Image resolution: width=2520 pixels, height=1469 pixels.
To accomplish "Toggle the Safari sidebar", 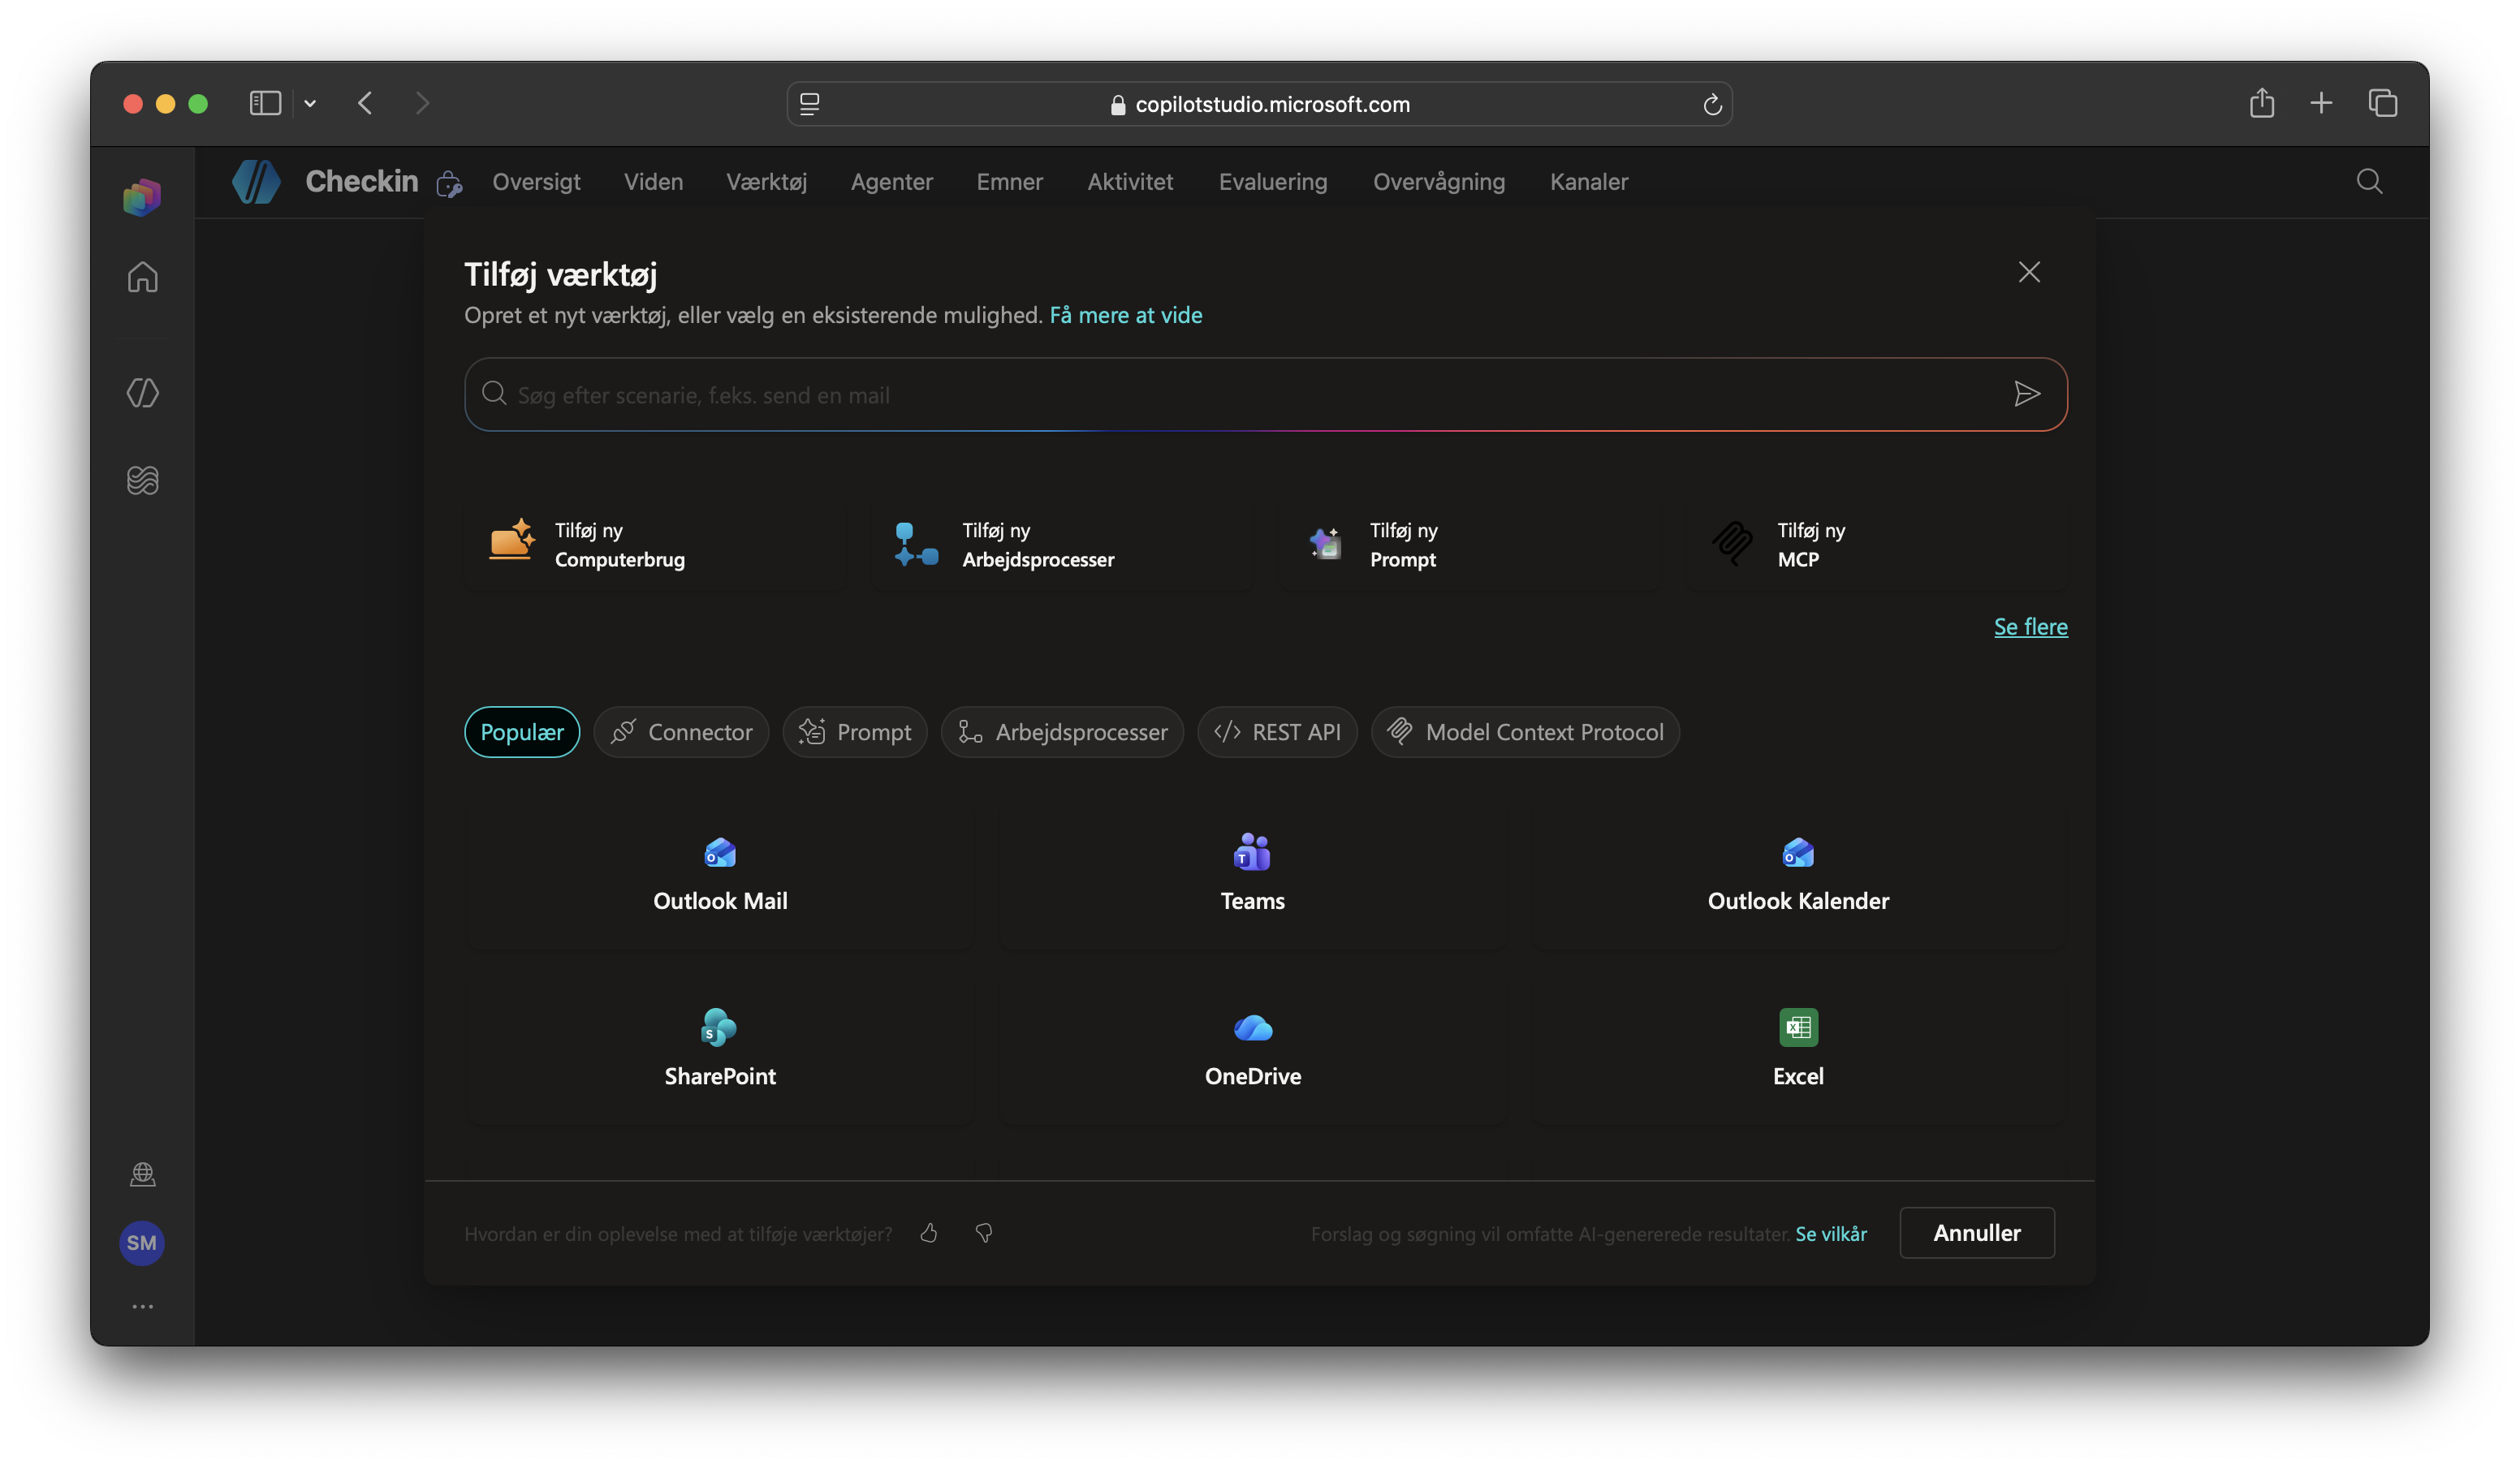I will [265, 103].
